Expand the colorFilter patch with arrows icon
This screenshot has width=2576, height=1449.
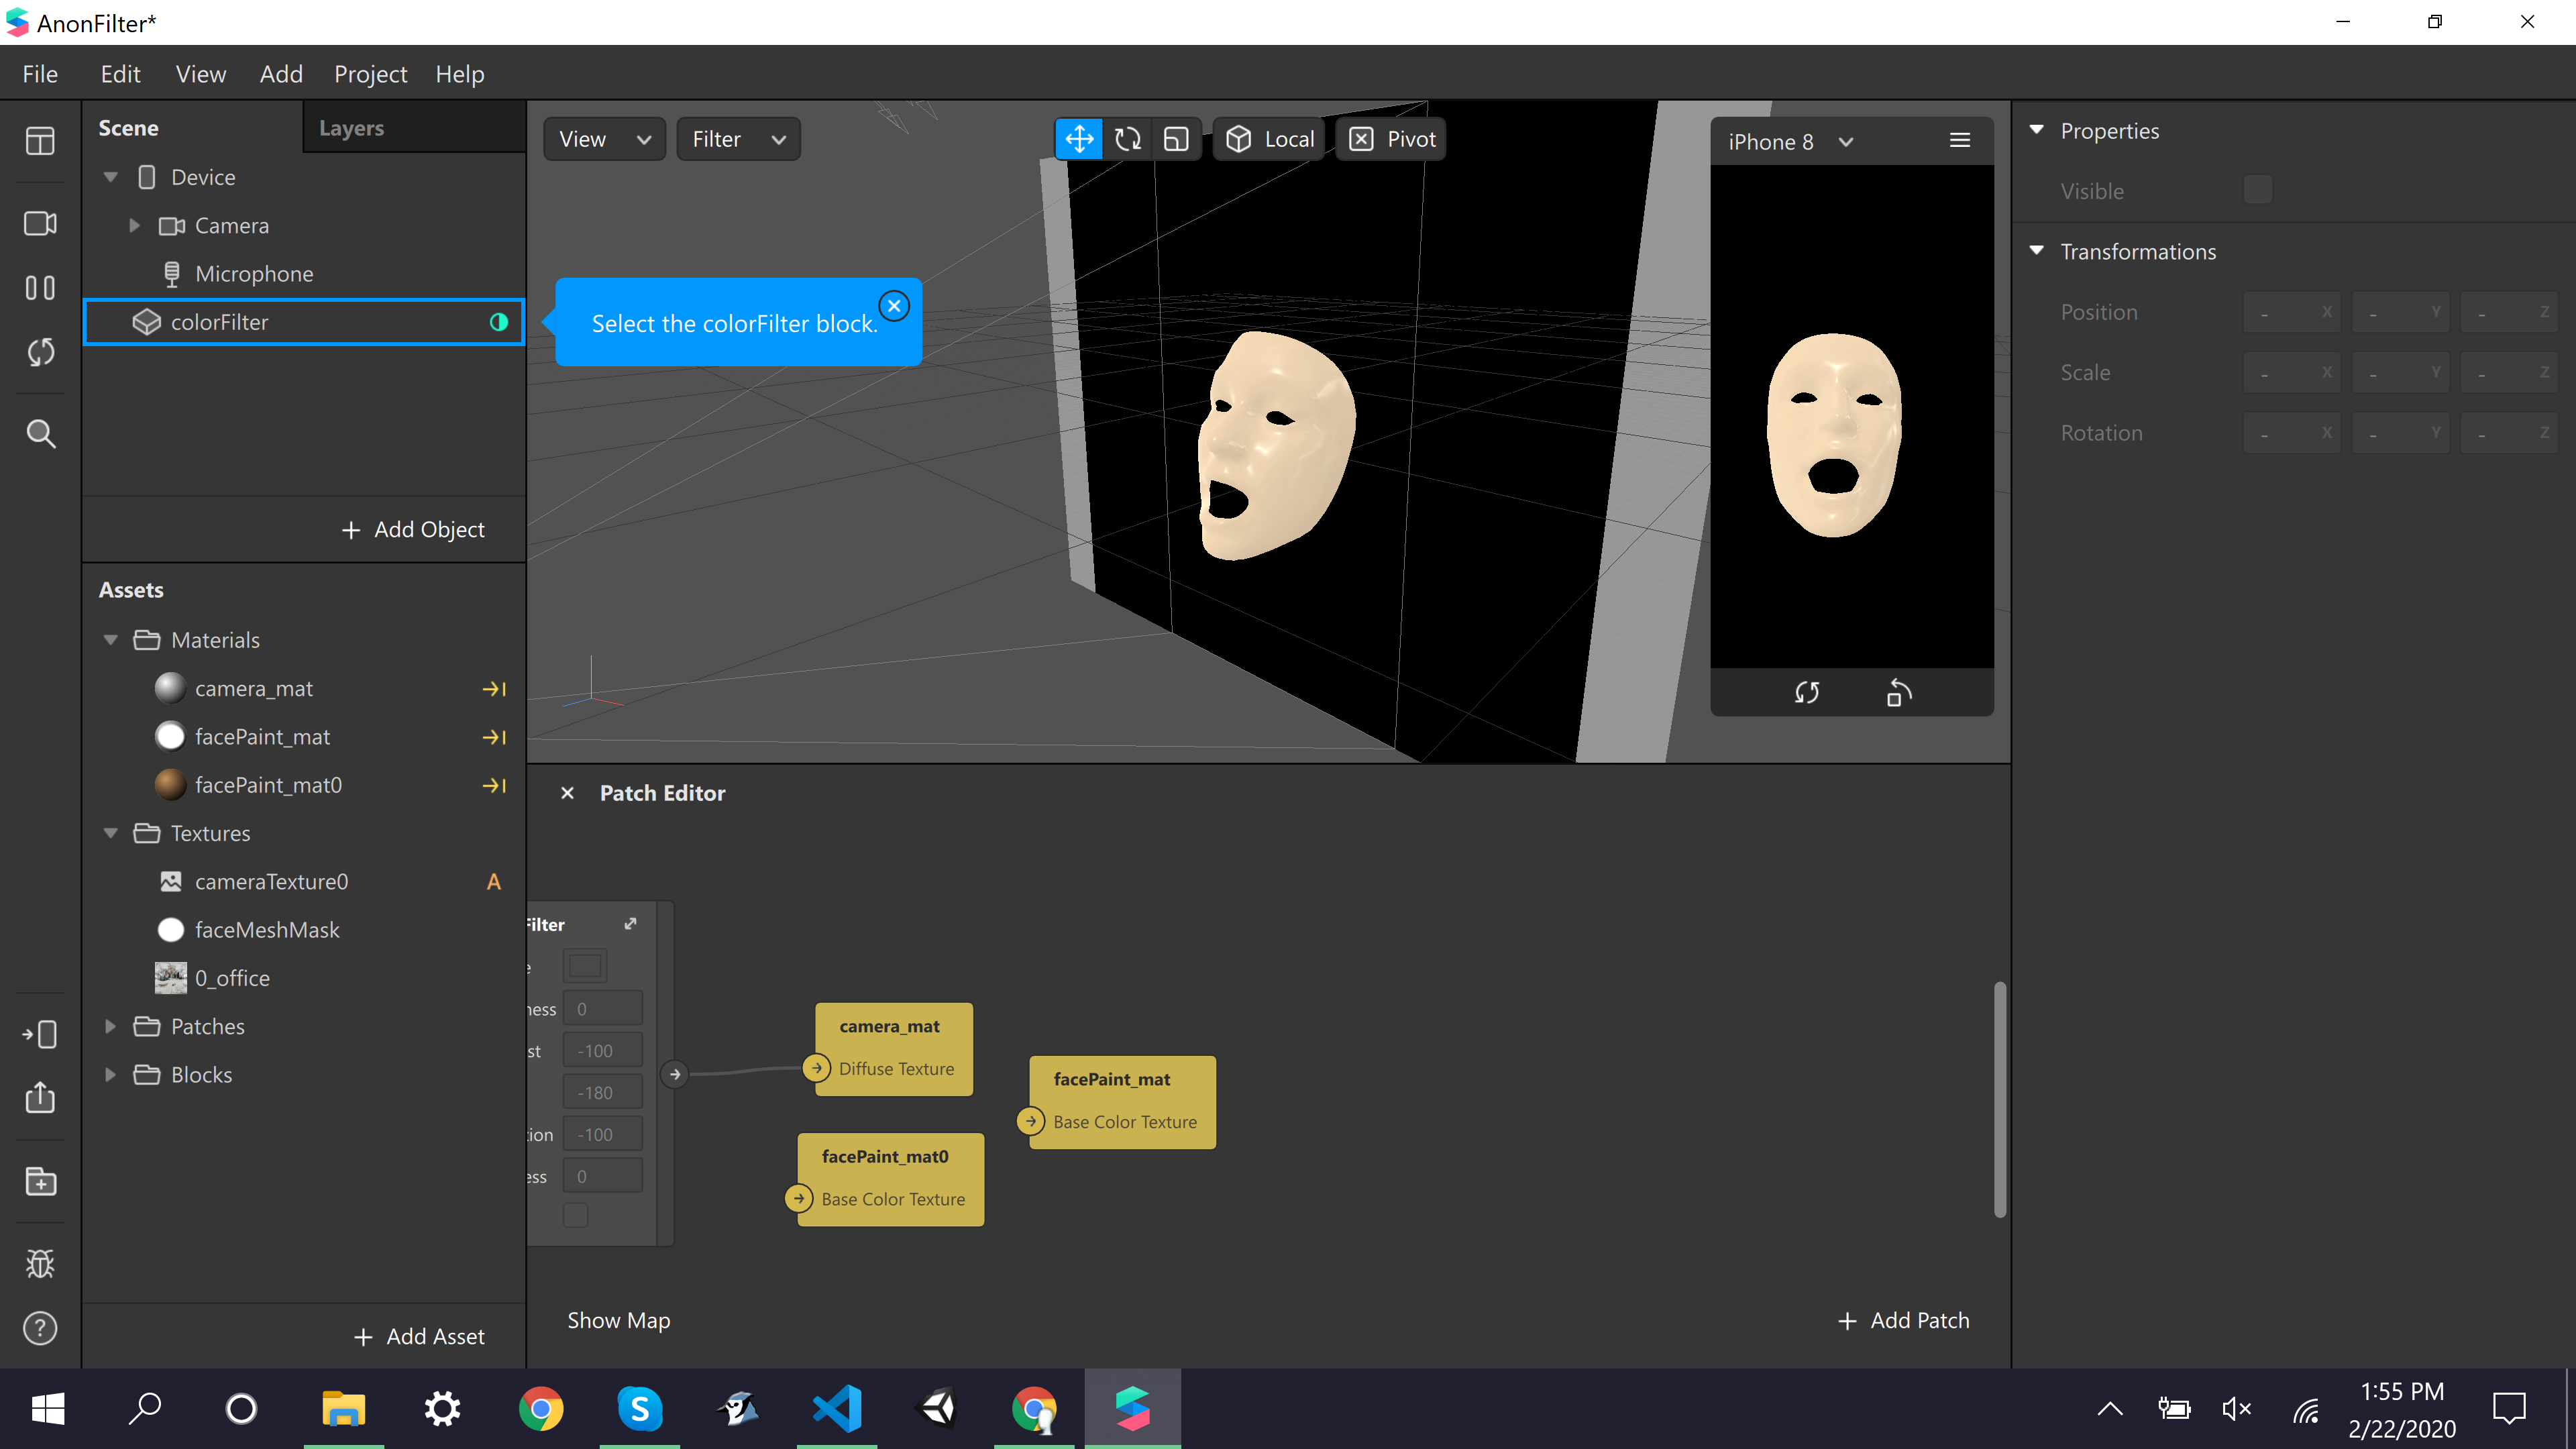(x=630, y=923)
